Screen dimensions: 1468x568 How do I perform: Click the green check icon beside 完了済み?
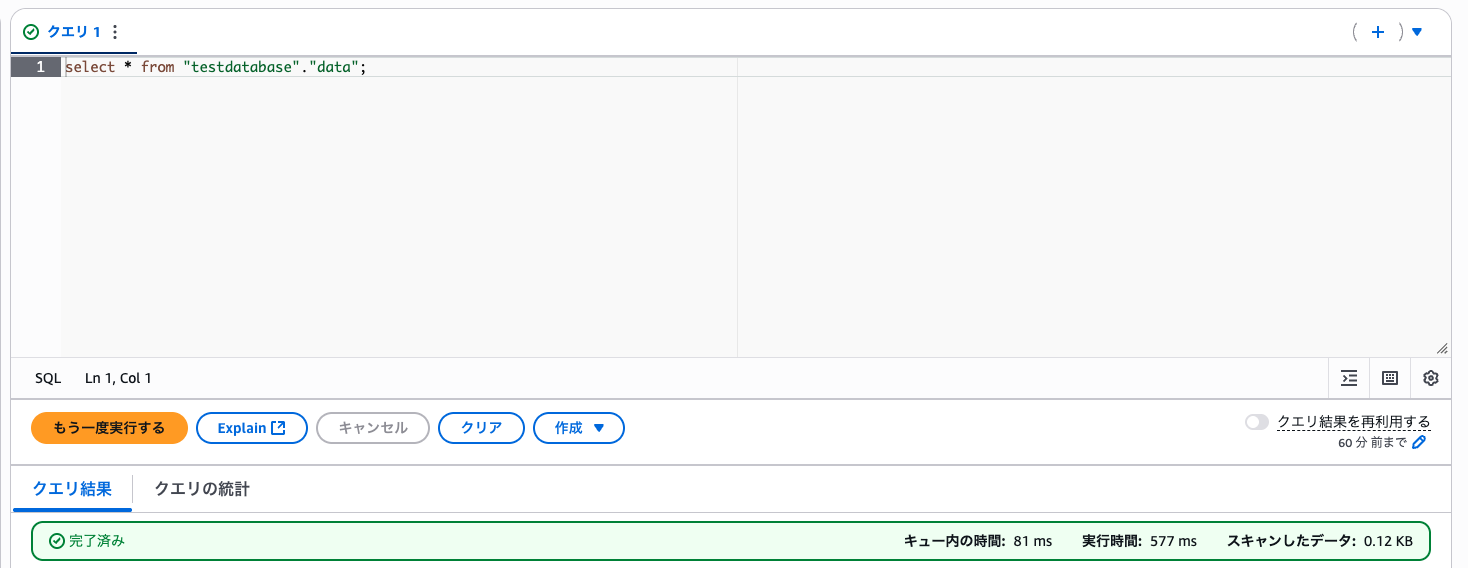57,541
